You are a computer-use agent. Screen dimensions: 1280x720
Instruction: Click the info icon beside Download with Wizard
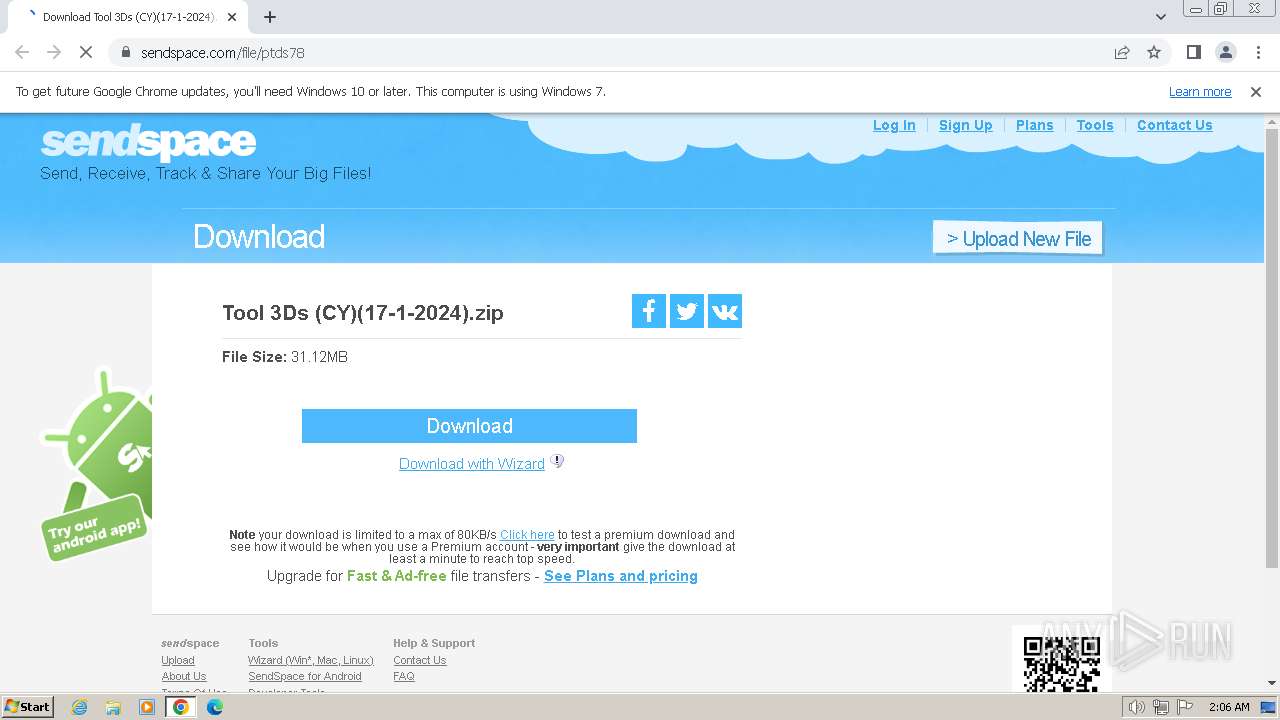pos(558,461)
